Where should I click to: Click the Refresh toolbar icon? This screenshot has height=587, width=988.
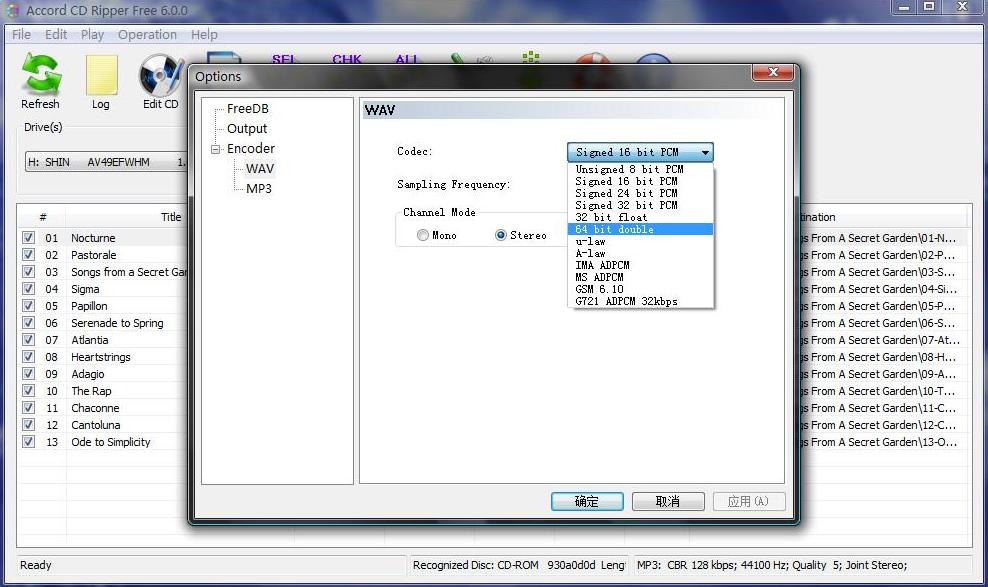[x=41, y=78]
